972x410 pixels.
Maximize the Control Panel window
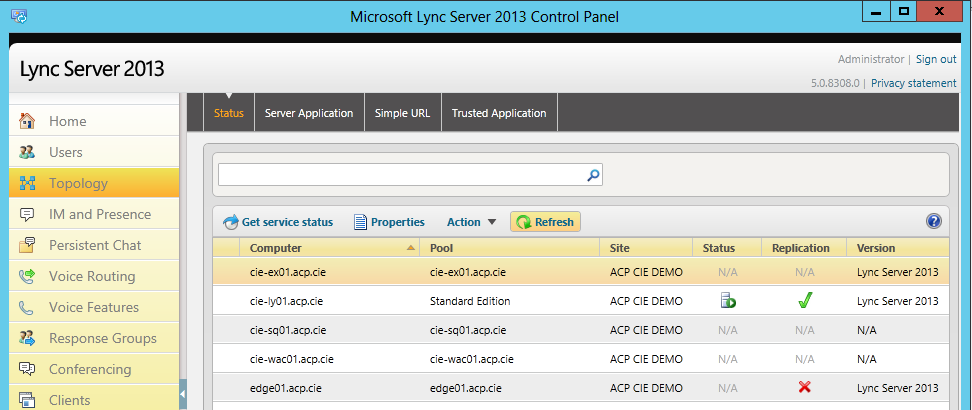[904, 12]
